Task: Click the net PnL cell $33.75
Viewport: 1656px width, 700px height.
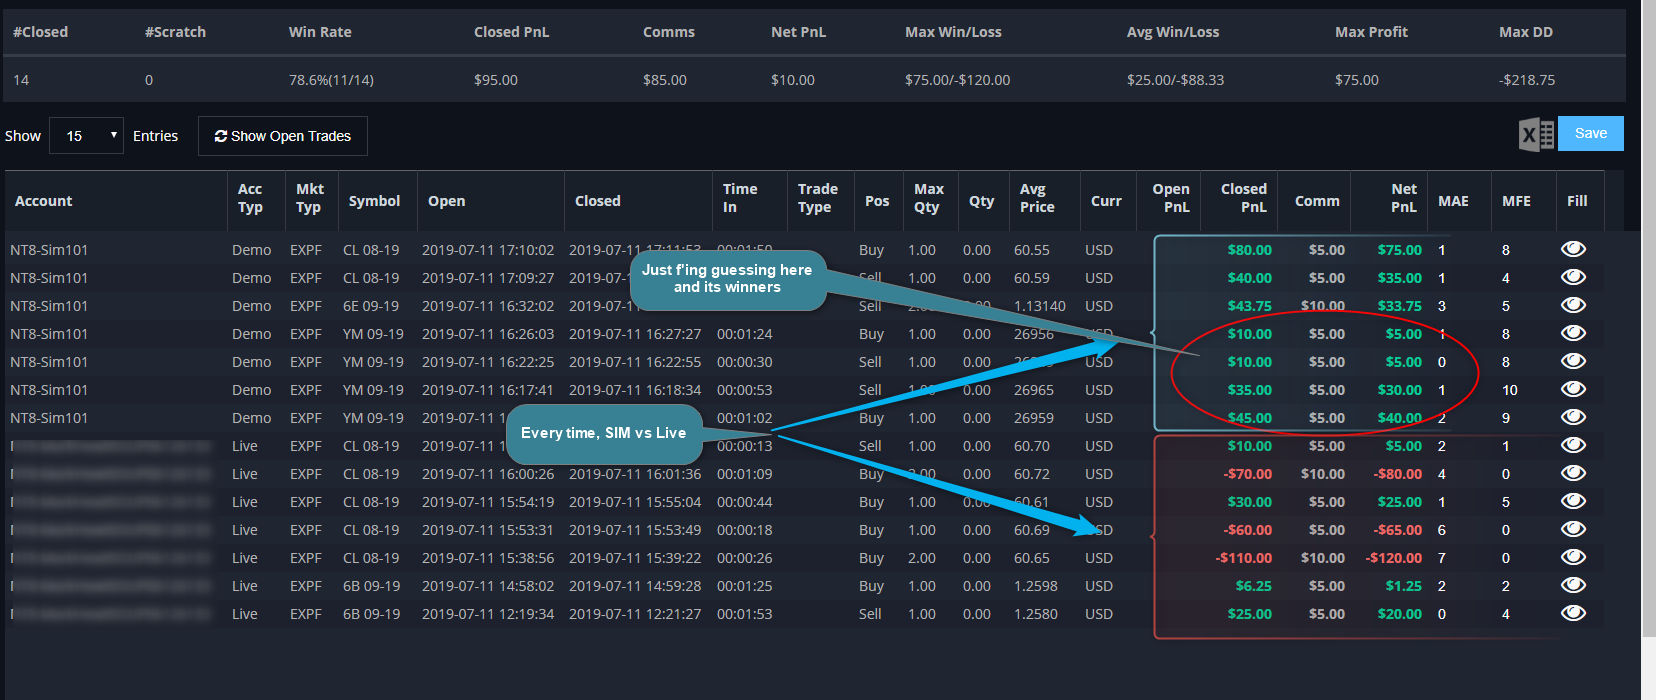Action: pos(1400,306)
